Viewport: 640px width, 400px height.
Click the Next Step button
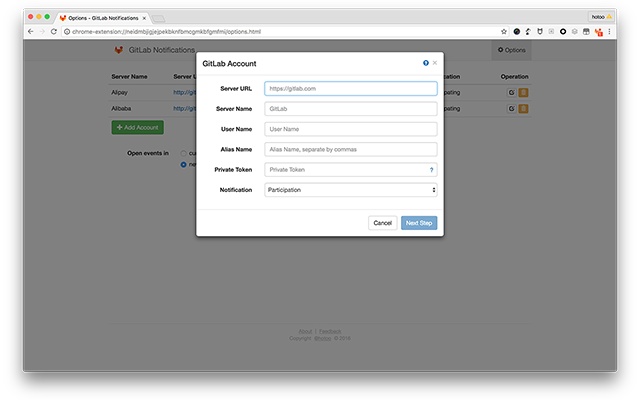pyautogui.click(x=419, y=223)
